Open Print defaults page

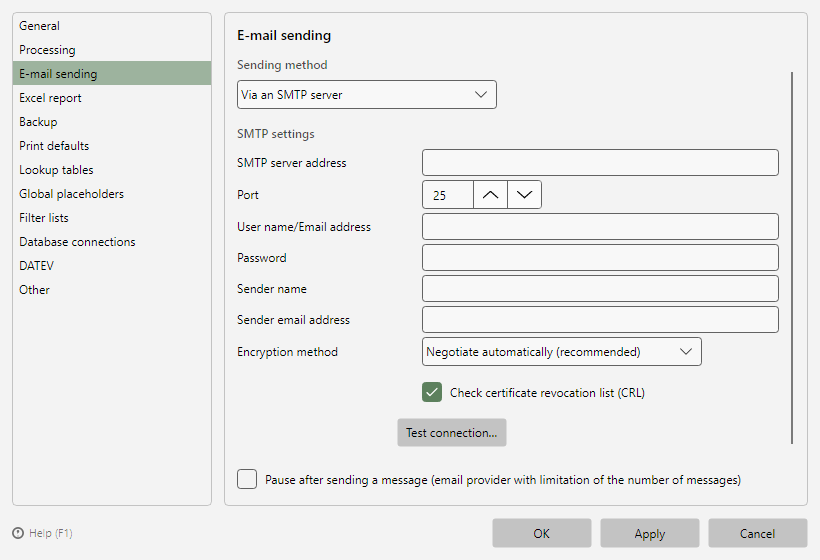tap(112, 146)
